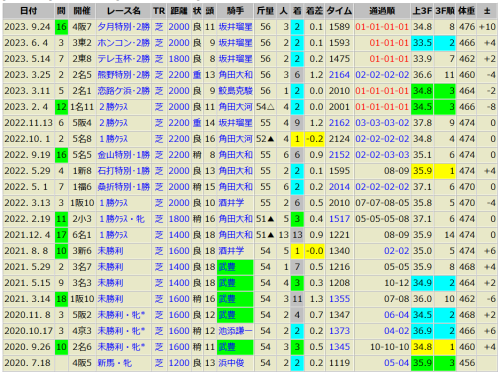The image size is (500, 374).
Task: Open the 熊野特別·2勝 race result
Action: click(x=124, y=75)
